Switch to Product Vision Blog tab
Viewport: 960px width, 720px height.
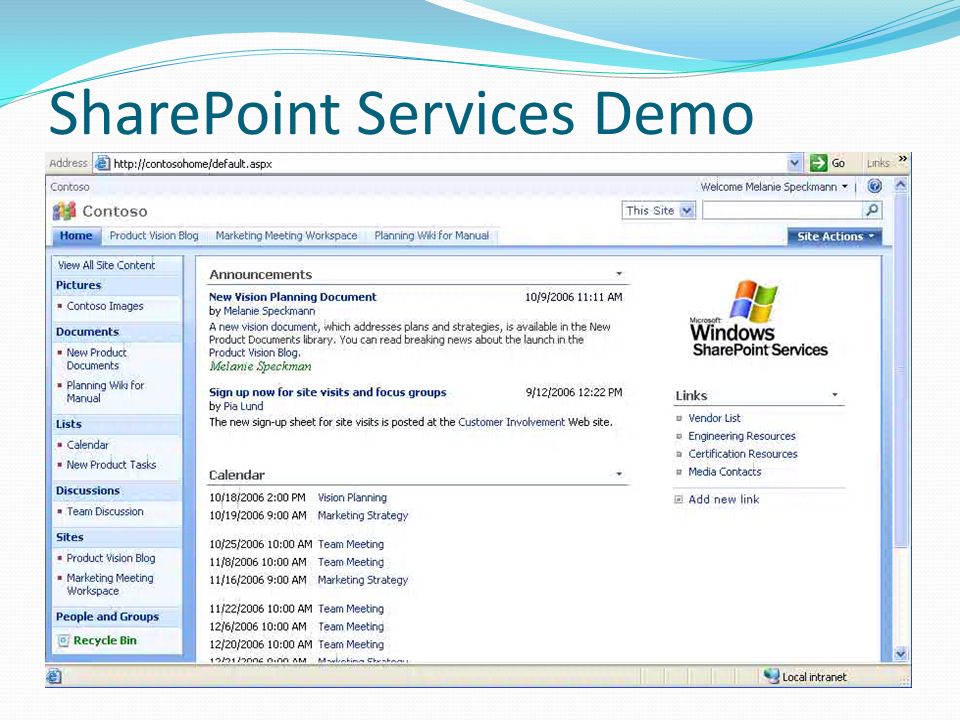click(x=154, y=236)
